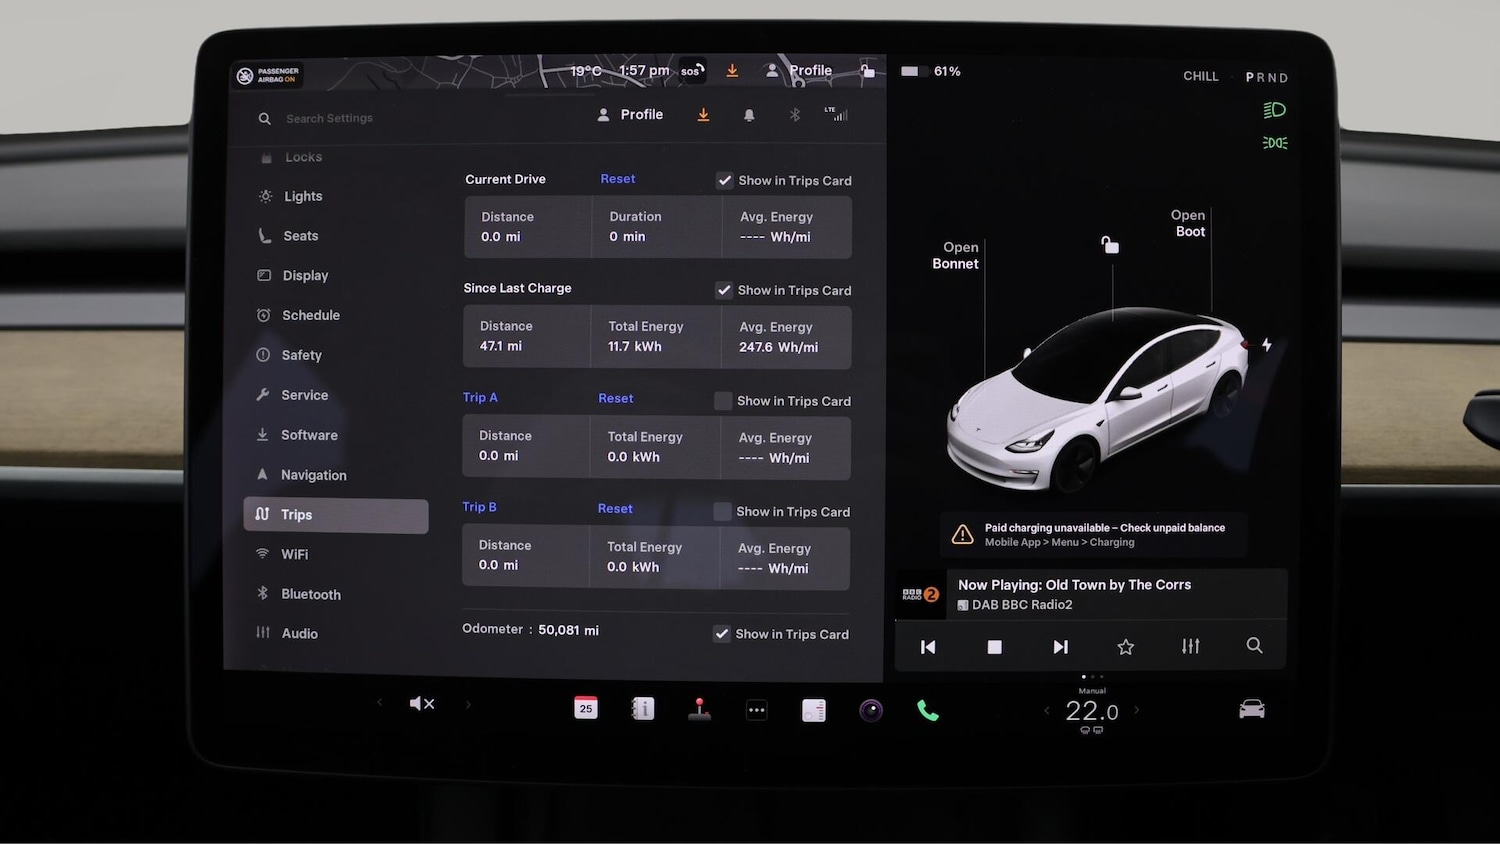Unmute the volume speaker icon
1500x844 pixels.
pos(421,704)
